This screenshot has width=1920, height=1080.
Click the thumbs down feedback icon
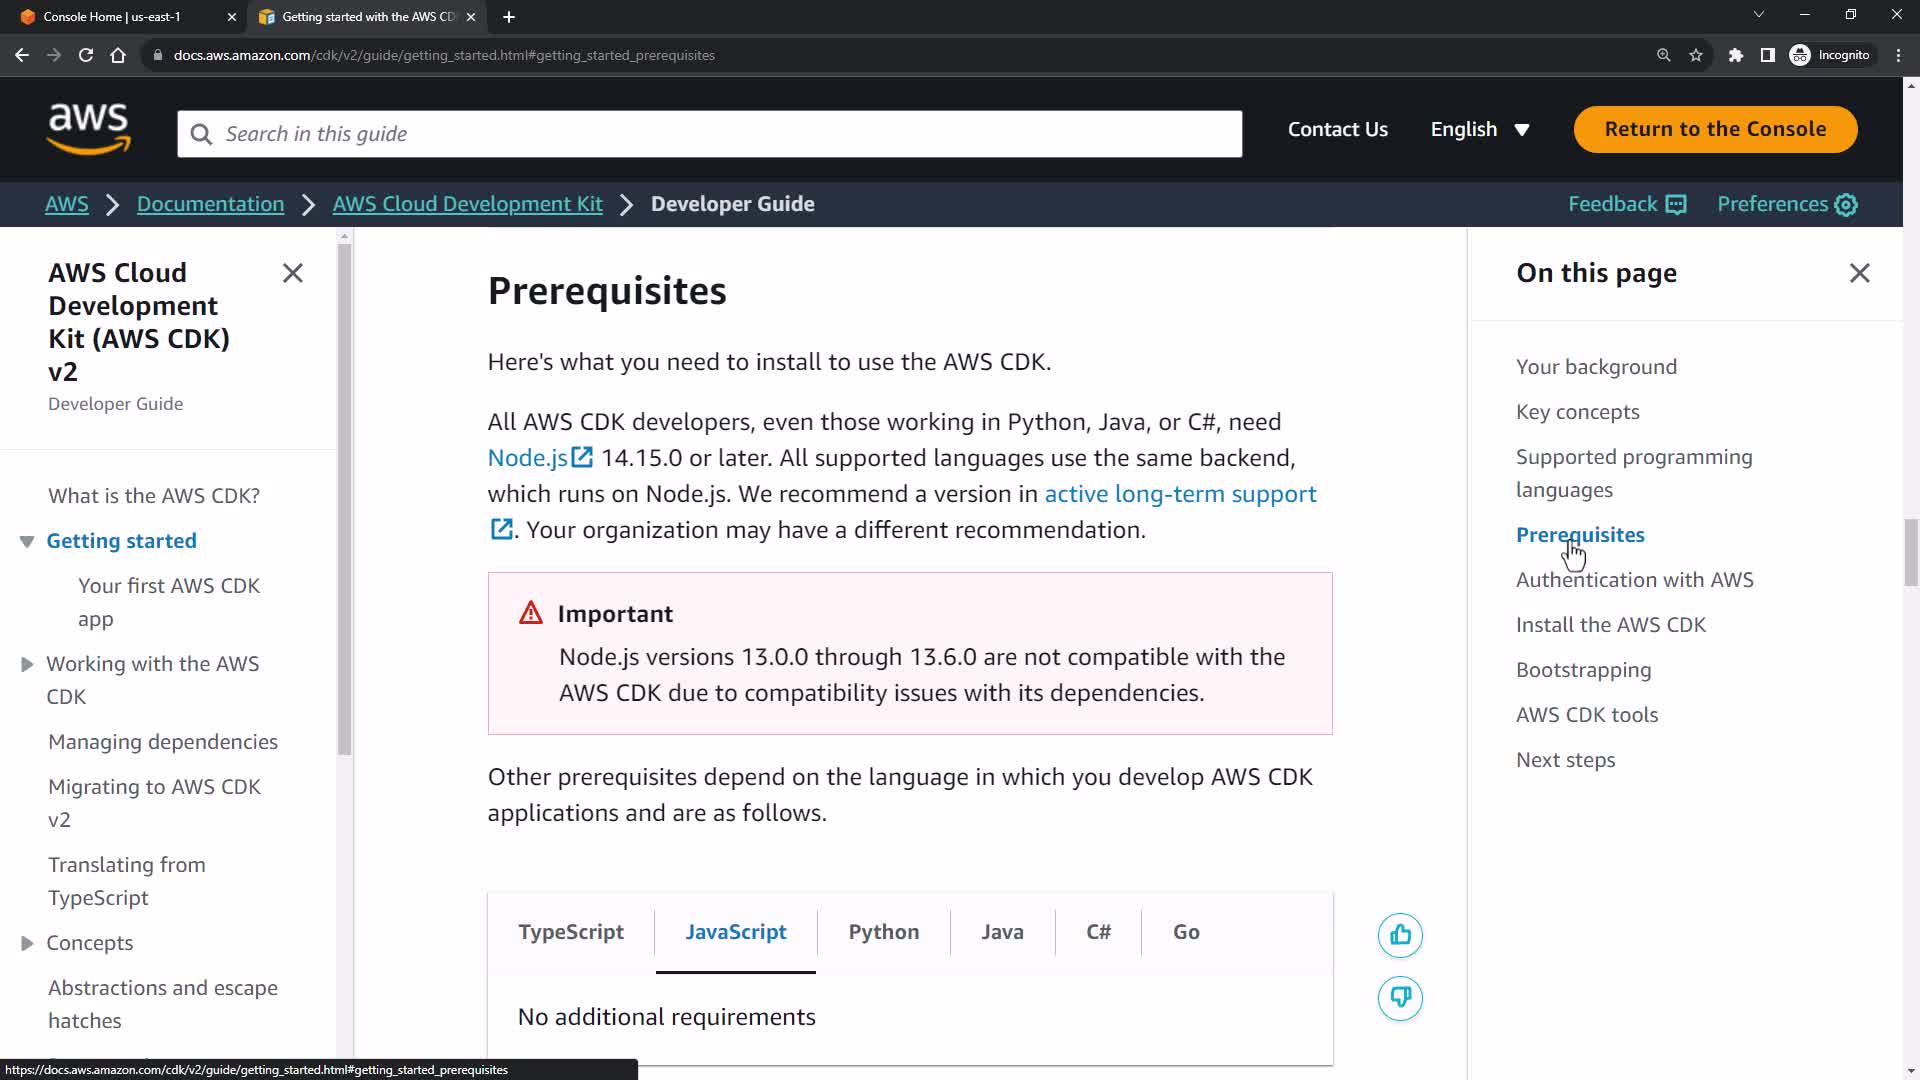1400,998
